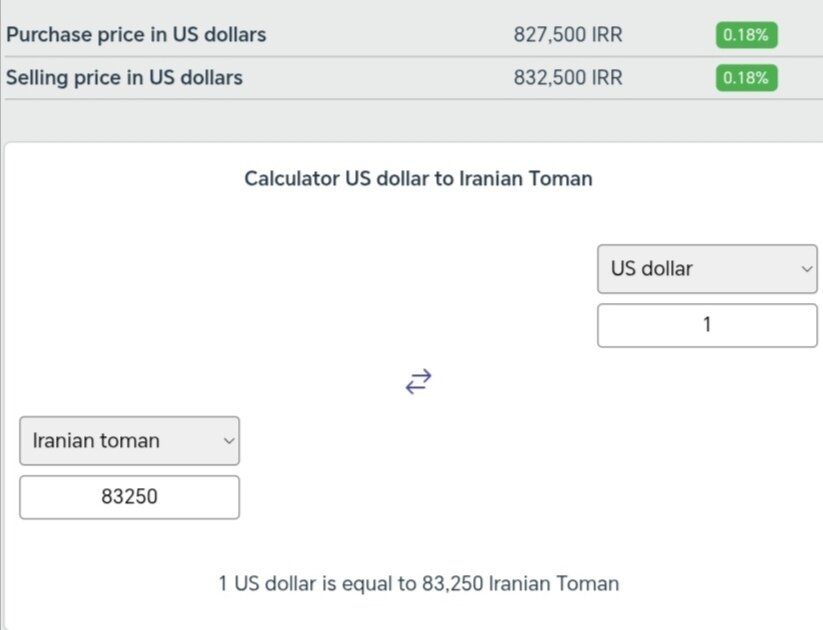The width and height of the screenshot is (823, 630).
Task: Click the US dollar amount input showing 1
Action: point(707,324)
